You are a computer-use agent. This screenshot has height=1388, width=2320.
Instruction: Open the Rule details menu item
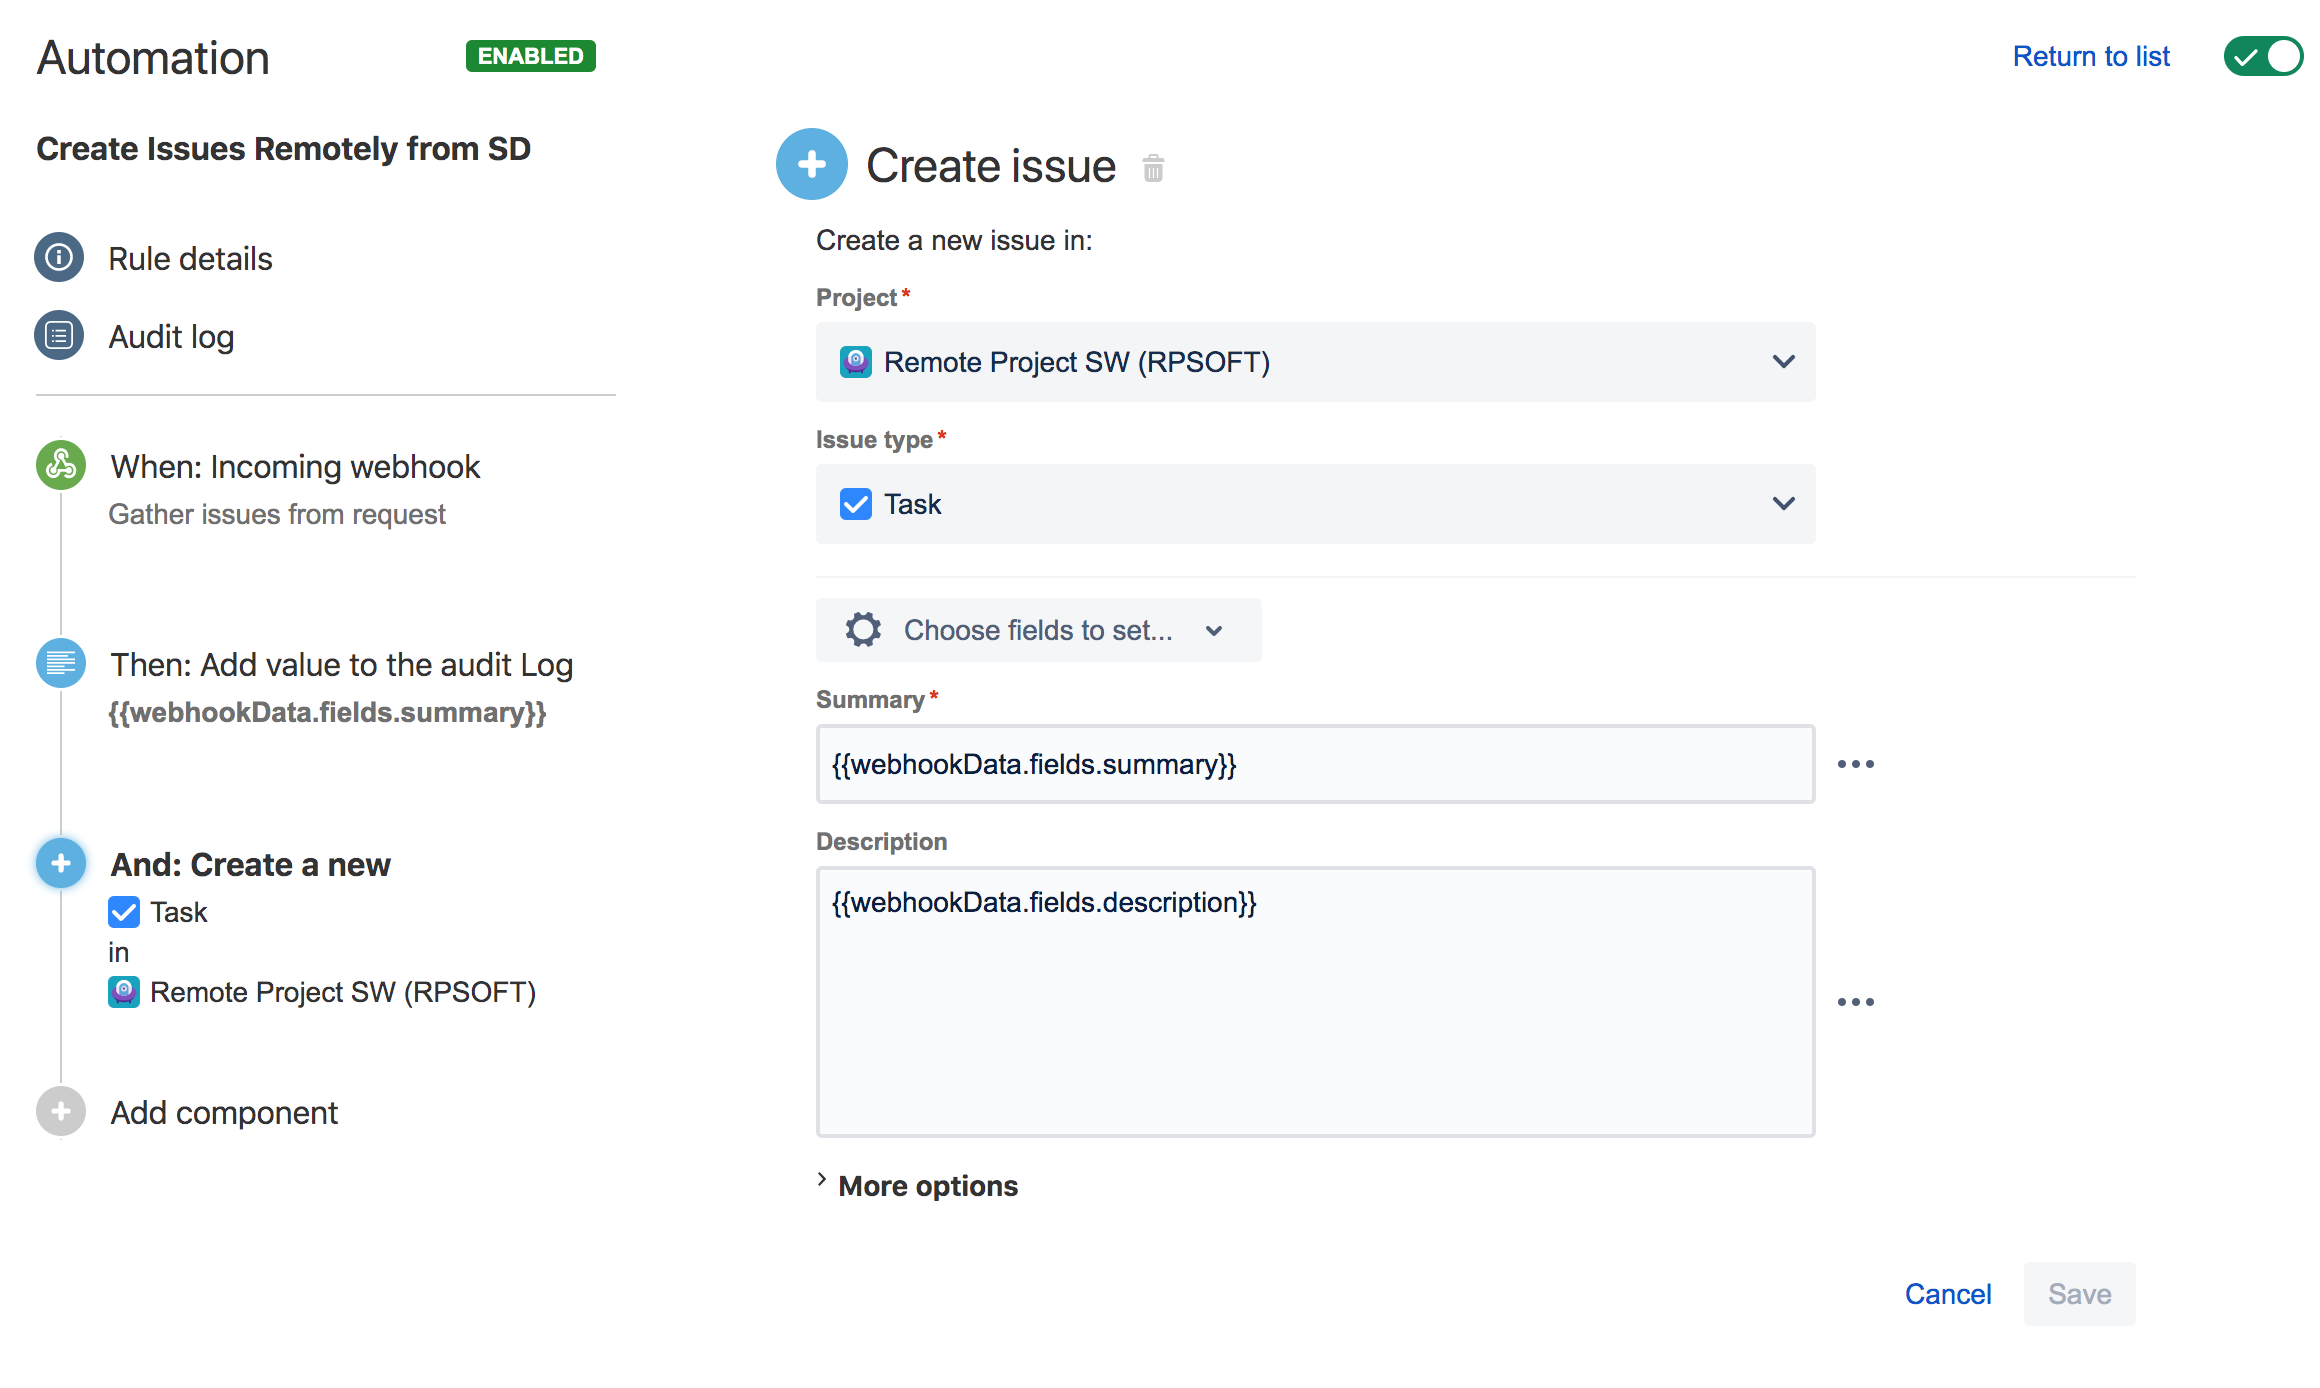190,259
